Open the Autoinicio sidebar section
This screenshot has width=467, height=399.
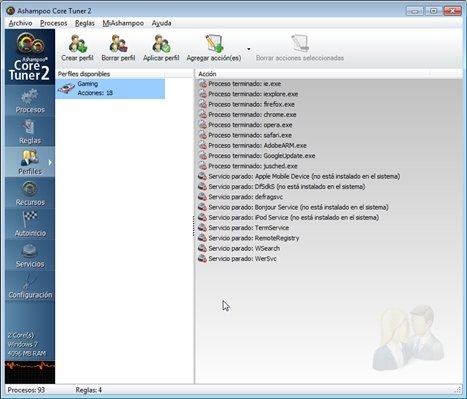click(30, 224)
